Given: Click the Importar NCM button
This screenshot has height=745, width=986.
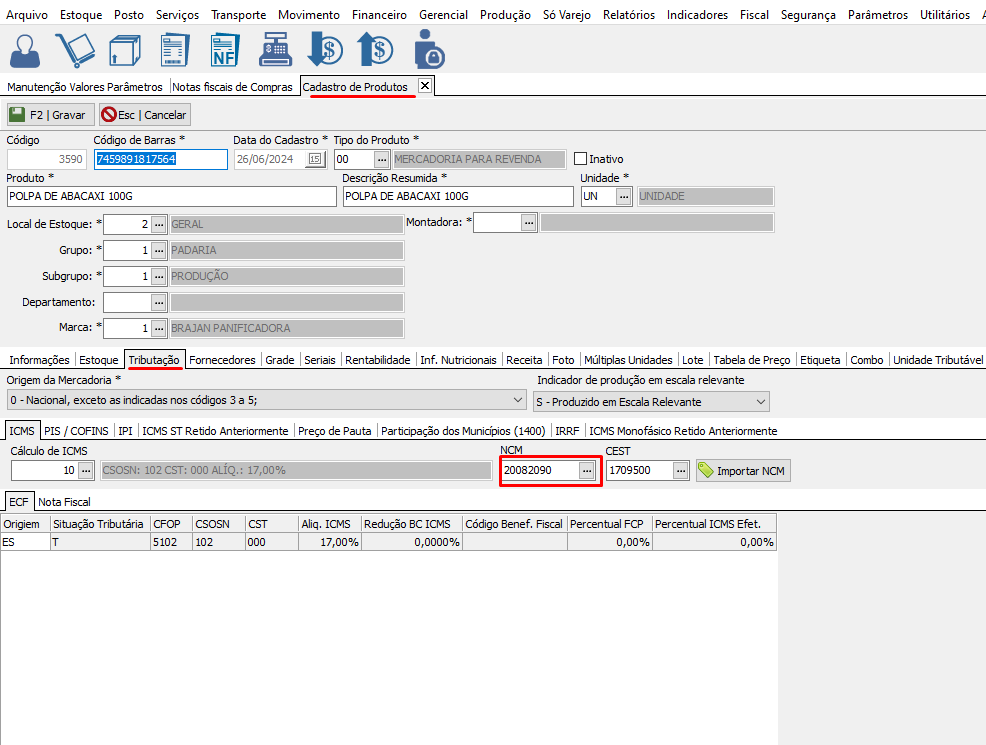Looking at the screenshot, I should coord(743,470).
